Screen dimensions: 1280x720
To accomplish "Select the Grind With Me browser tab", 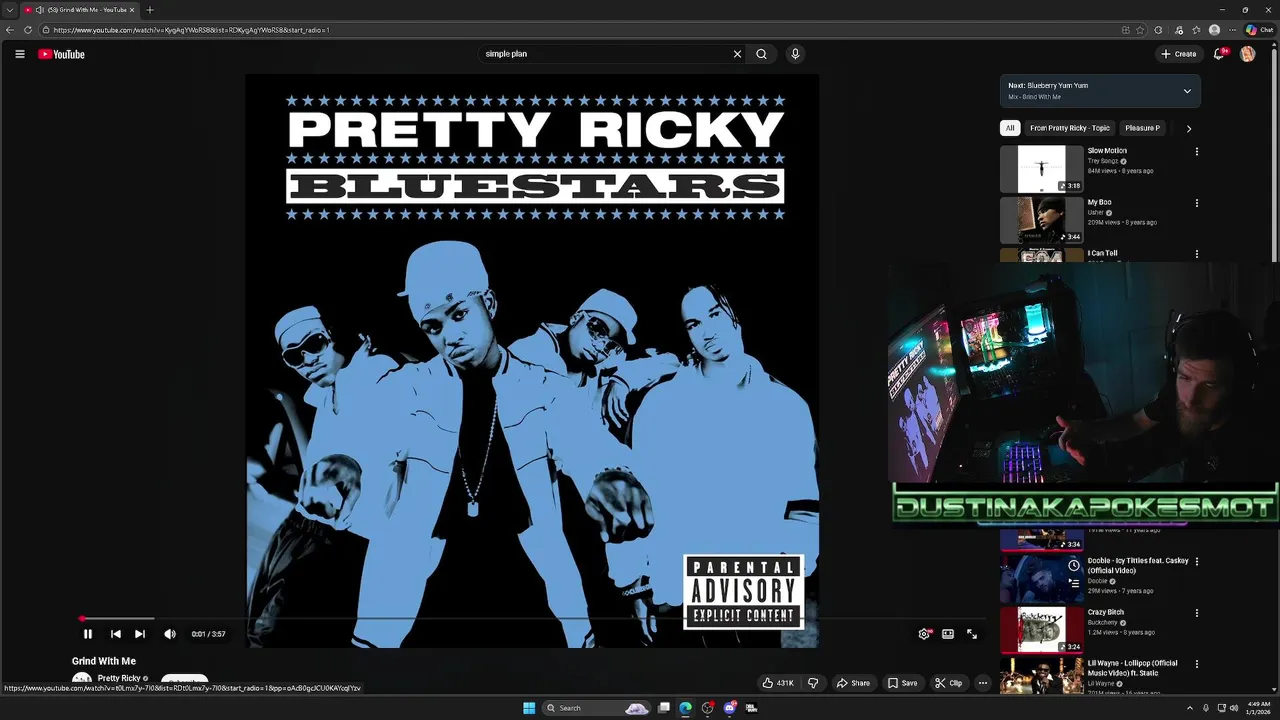I will coord(80,10).
